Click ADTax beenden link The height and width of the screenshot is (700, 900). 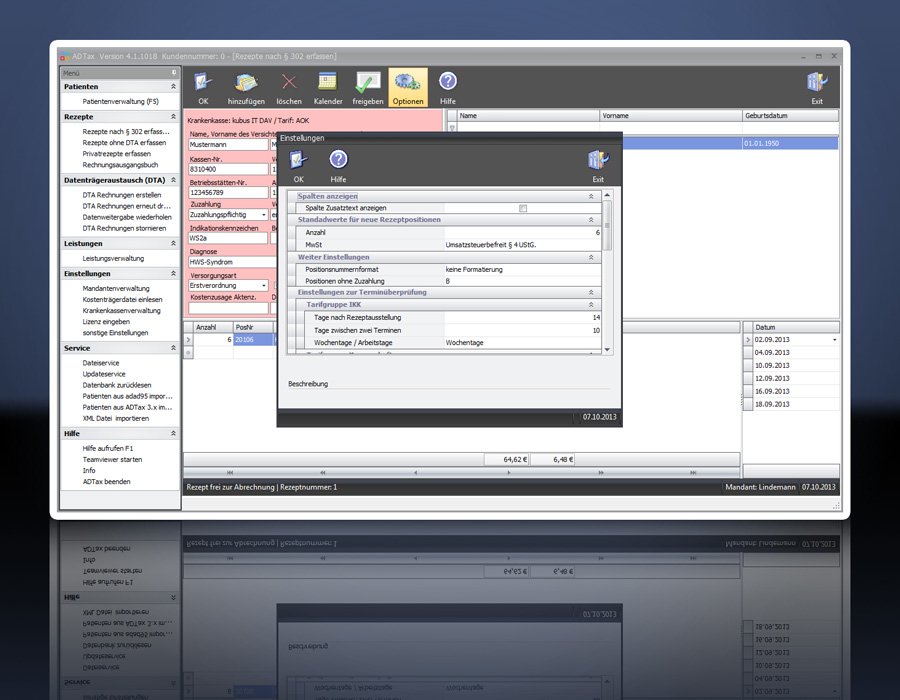click(107, 482)
